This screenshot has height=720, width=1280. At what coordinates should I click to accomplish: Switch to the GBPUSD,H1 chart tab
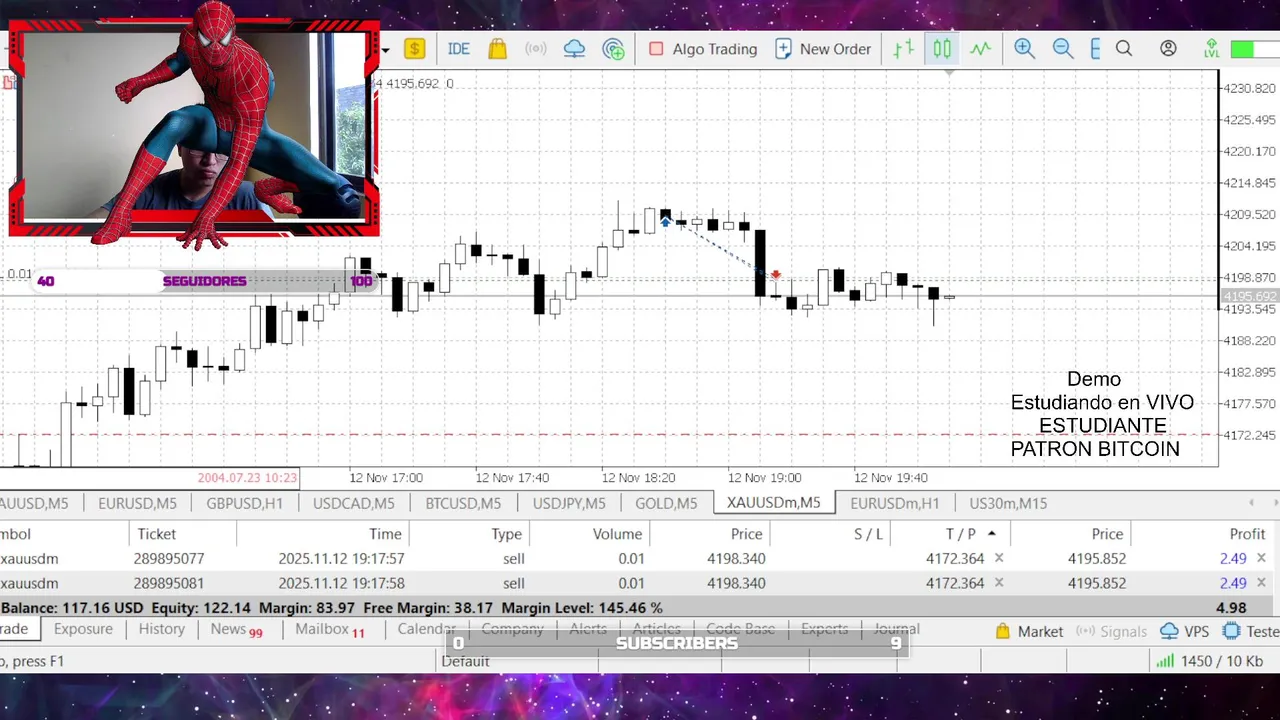point(244,503)
